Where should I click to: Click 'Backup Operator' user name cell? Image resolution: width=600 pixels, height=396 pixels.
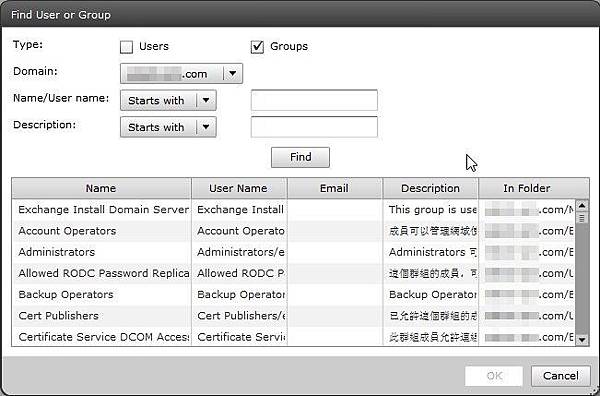click(x=239, y=295)
